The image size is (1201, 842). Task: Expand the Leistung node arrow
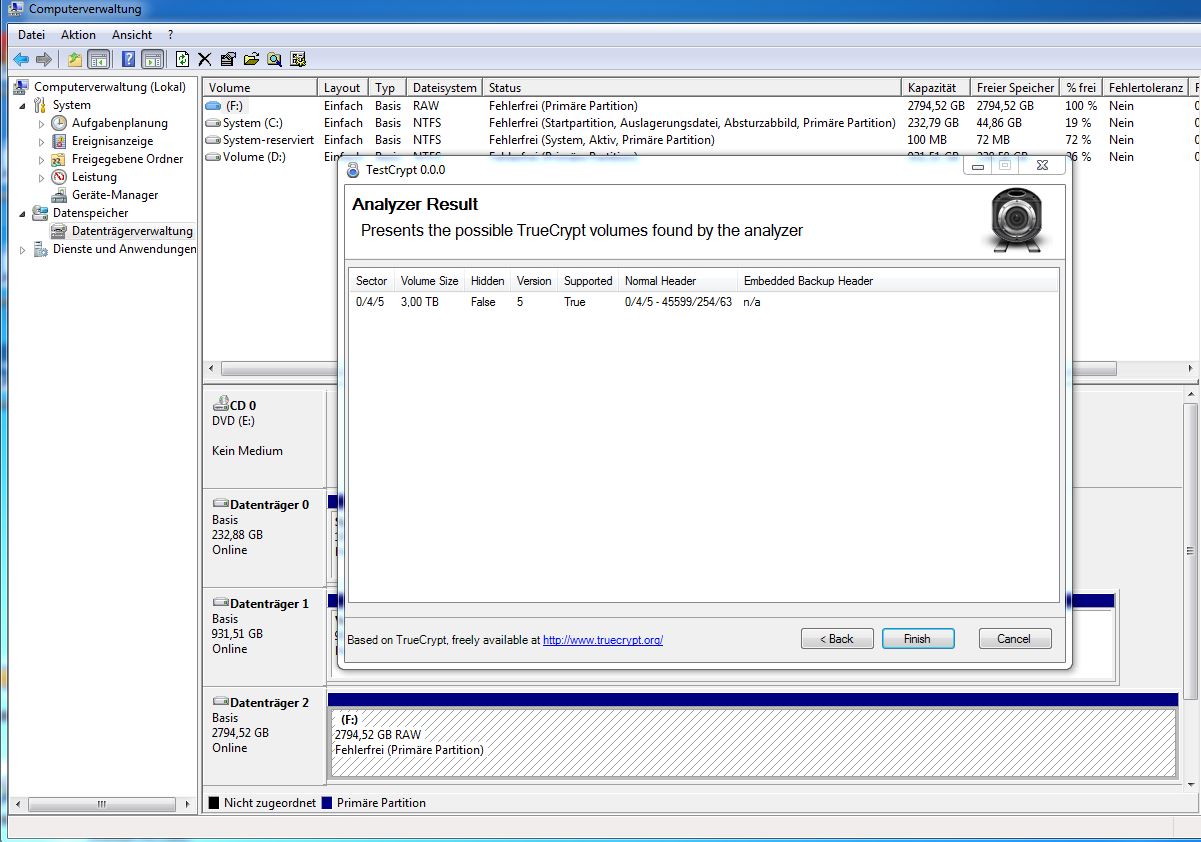[42, 177]
